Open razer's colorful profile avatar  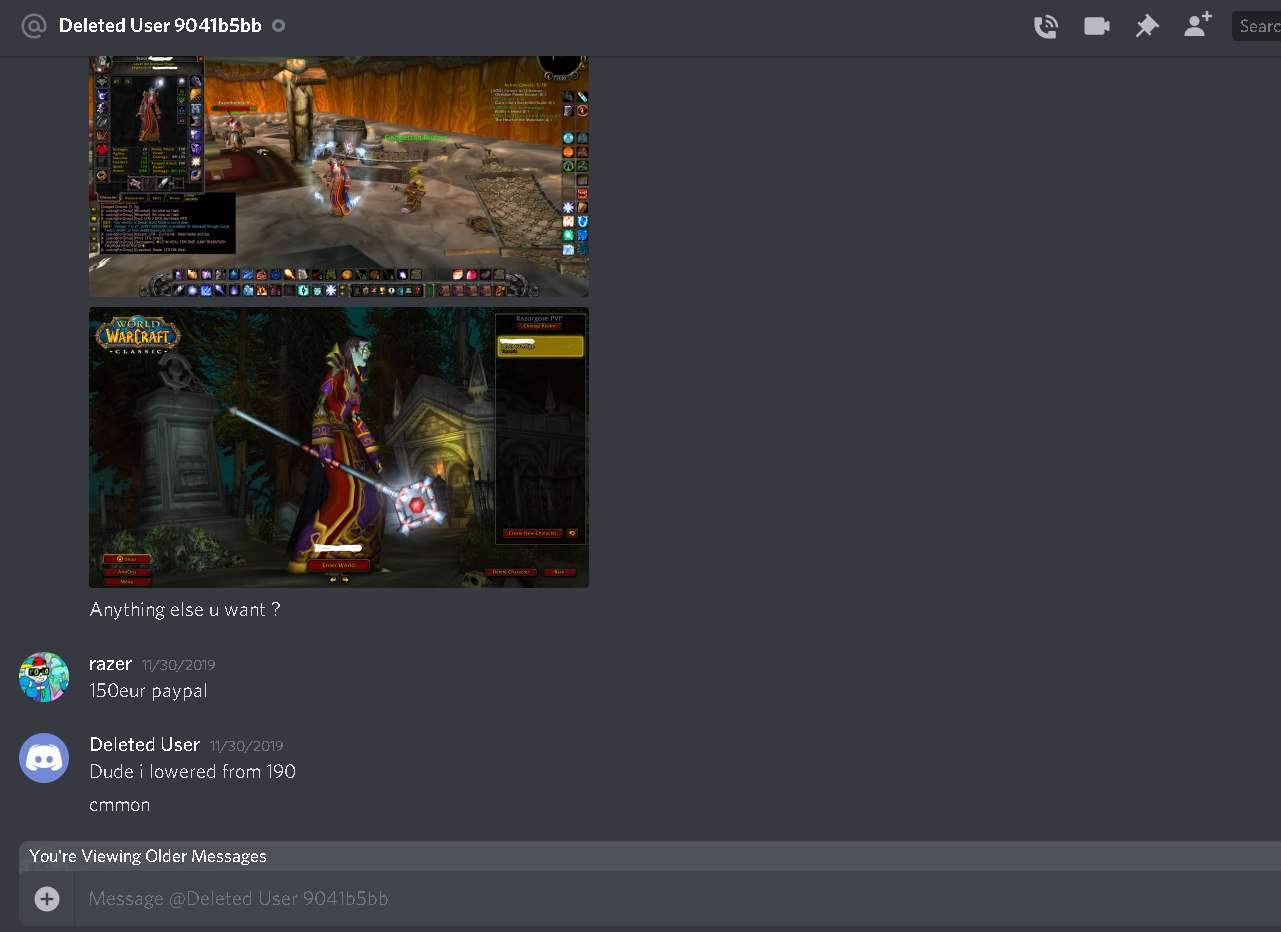click(44, 677)
